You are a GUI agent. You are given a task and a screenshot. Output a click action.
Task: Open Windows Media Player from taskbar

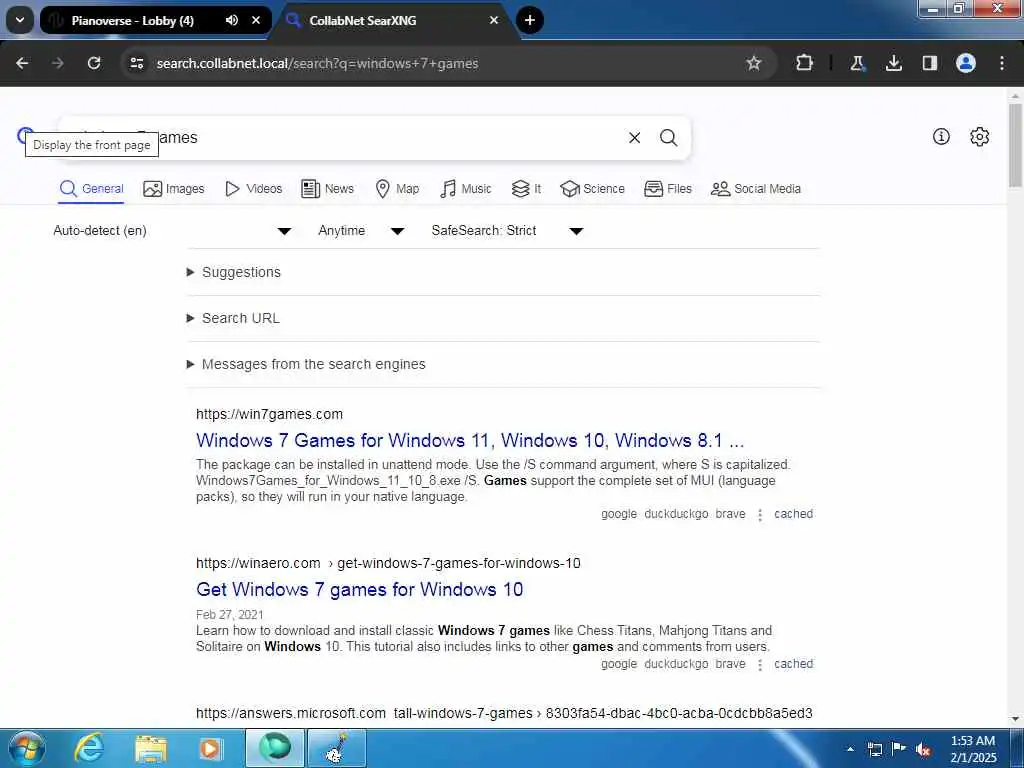[x=210, y=748]
